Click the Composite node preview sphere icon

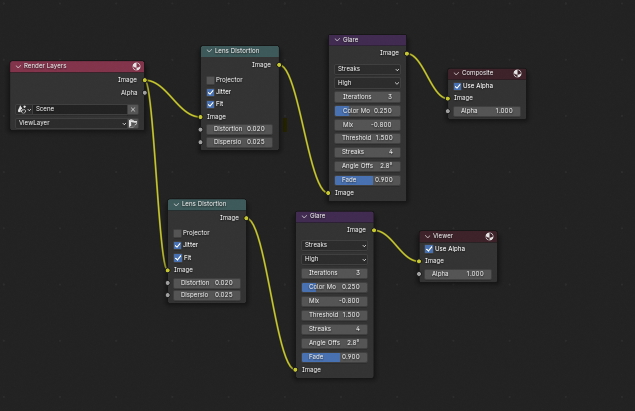[518, 73]
